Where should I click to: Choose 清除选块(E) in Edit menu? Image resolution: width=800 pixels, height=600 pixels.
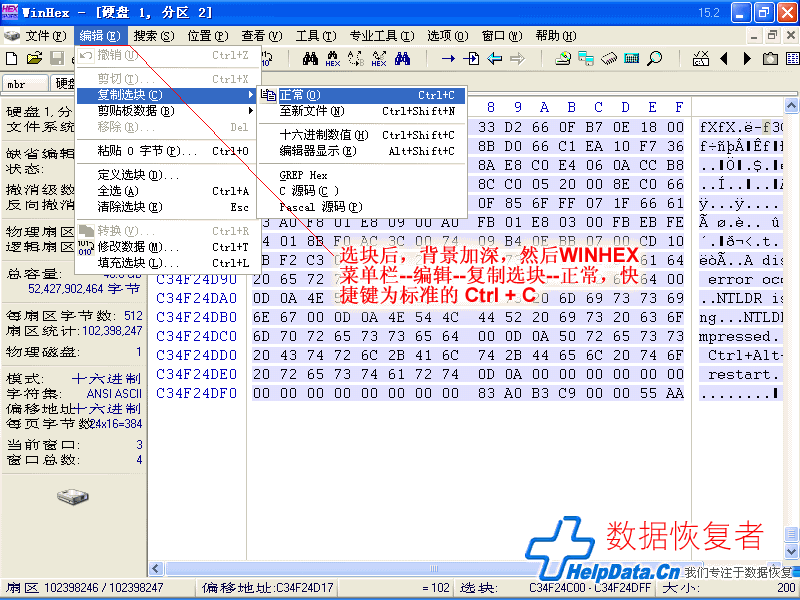click(166, 207)
